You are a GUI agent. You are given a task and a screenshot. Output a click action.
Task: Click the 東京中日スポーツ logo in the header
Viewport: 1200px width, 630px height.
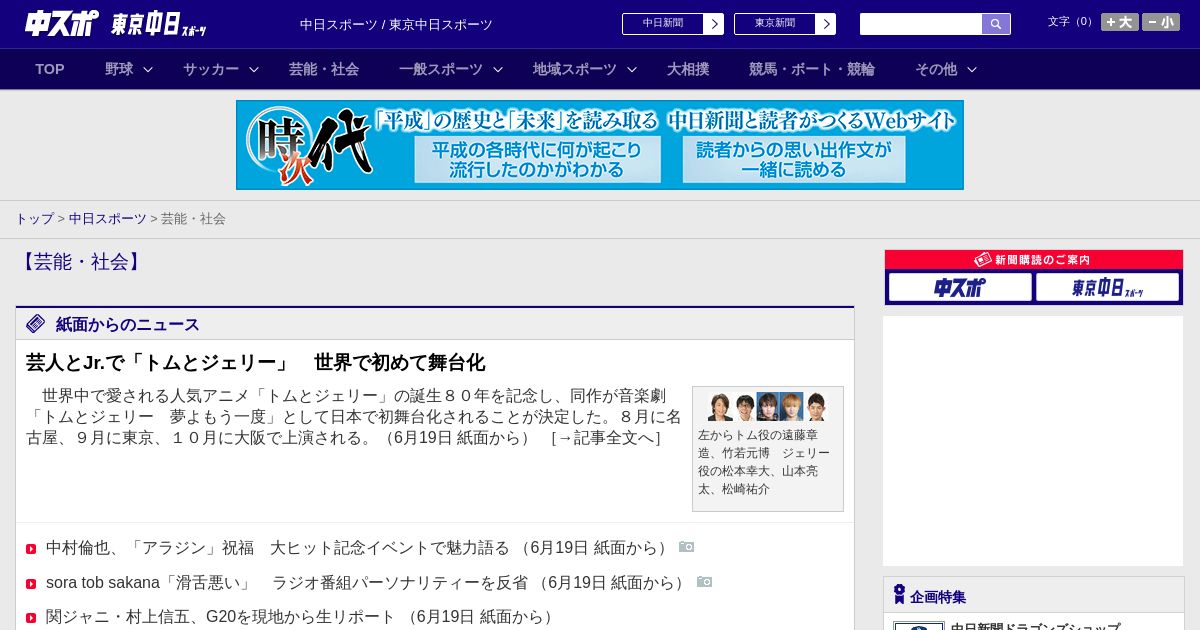[159, 24]
